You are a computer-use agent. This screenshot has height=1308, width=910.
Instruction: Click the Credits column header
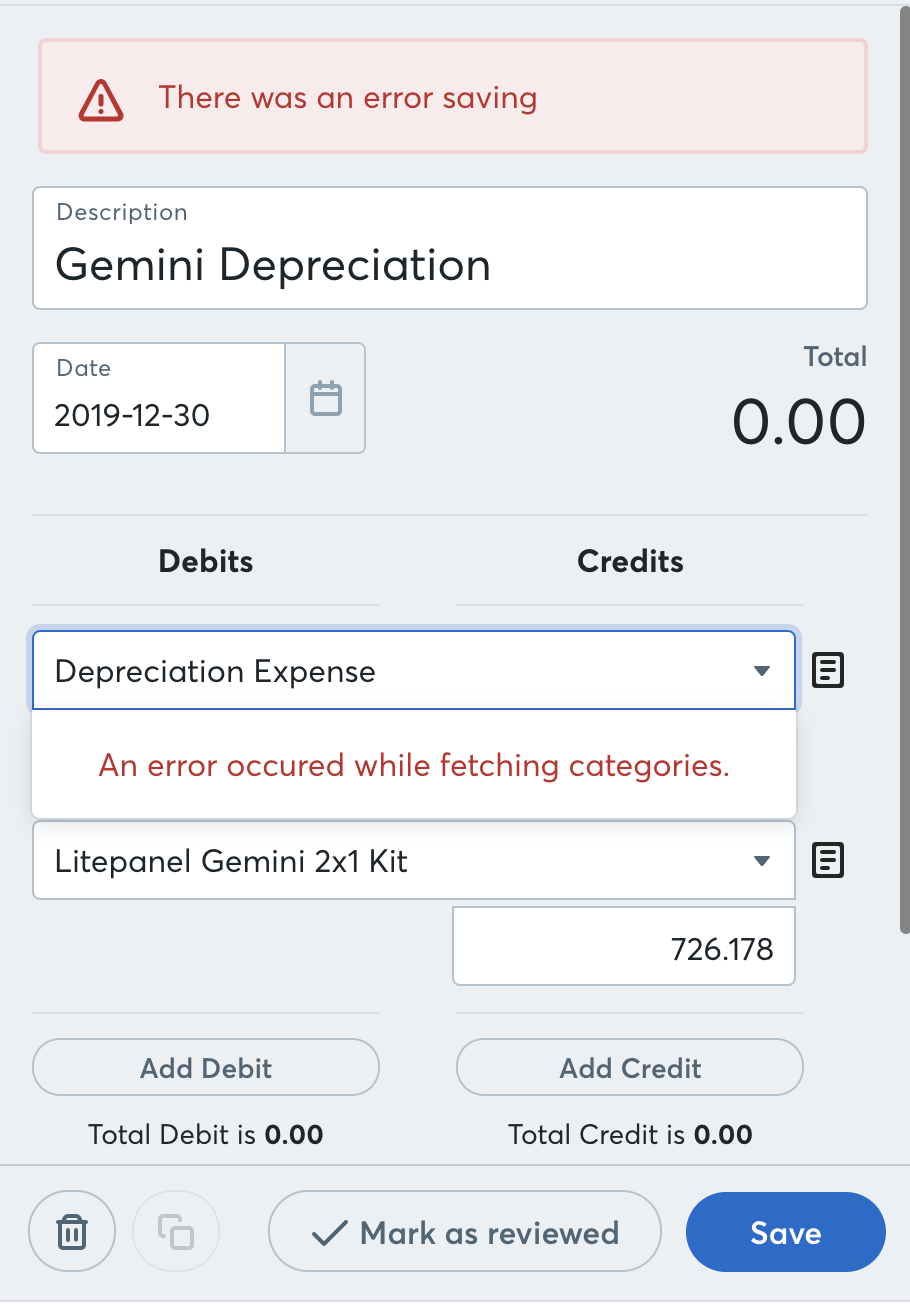coord(630,561)
